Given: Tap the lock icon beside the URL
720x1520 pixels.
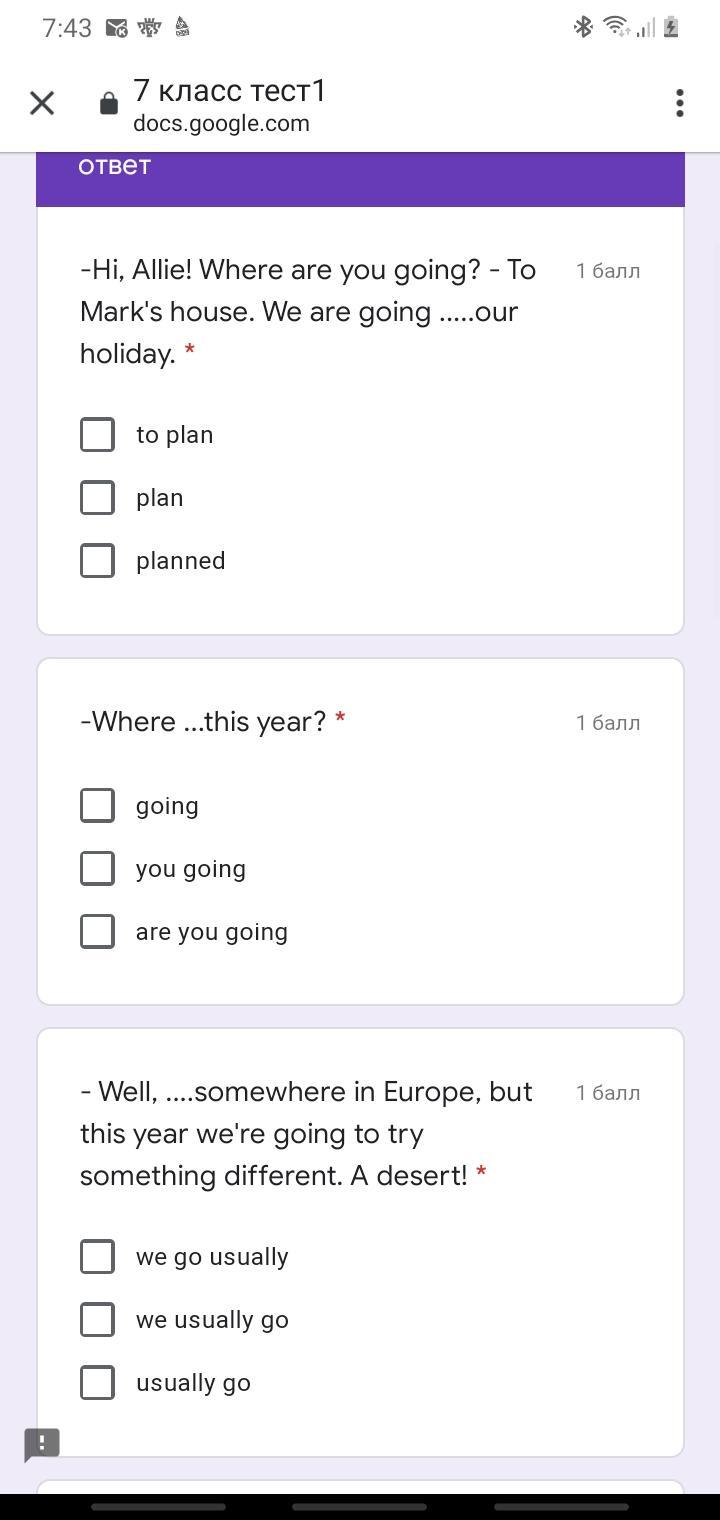Looking at the screenshot, I should coord(109,104).
